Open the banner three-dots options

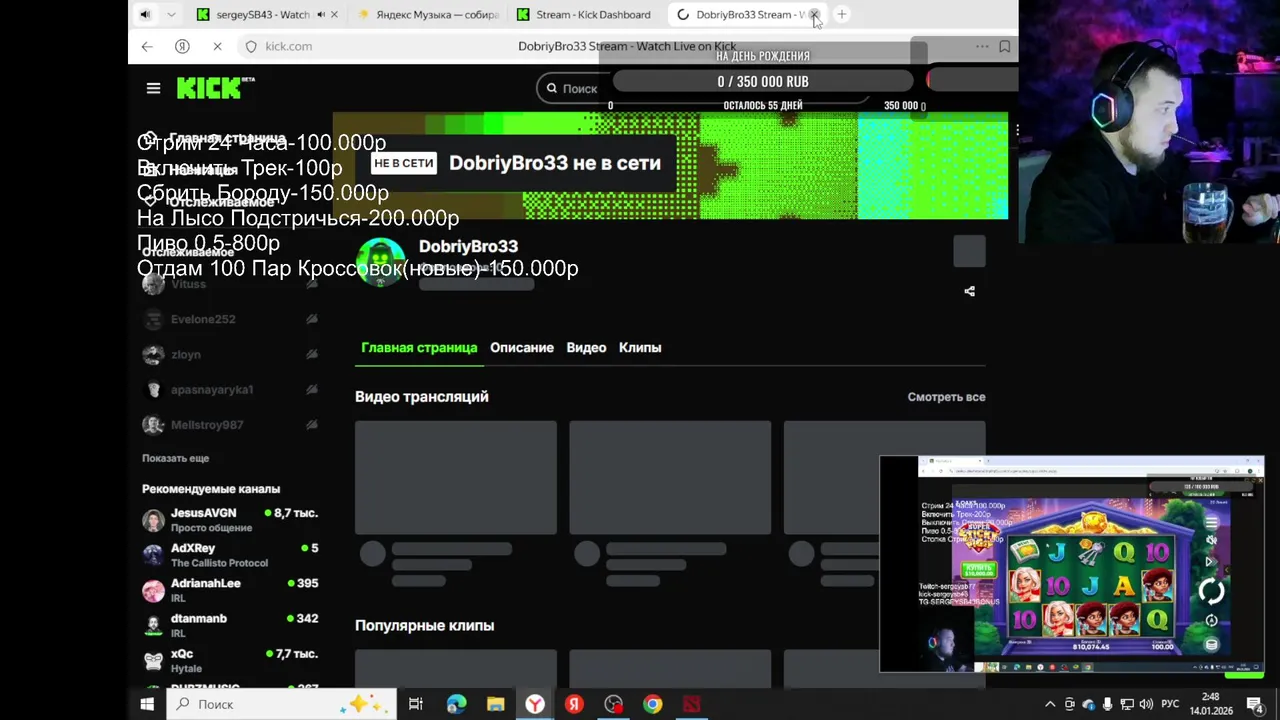(1016, 131)
